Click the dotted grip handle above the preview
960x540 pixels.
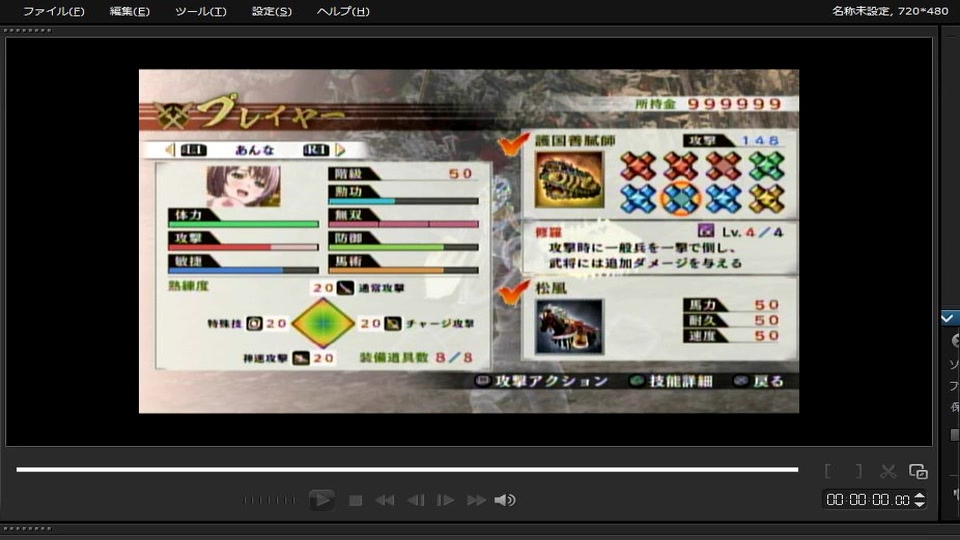point(28,30)
